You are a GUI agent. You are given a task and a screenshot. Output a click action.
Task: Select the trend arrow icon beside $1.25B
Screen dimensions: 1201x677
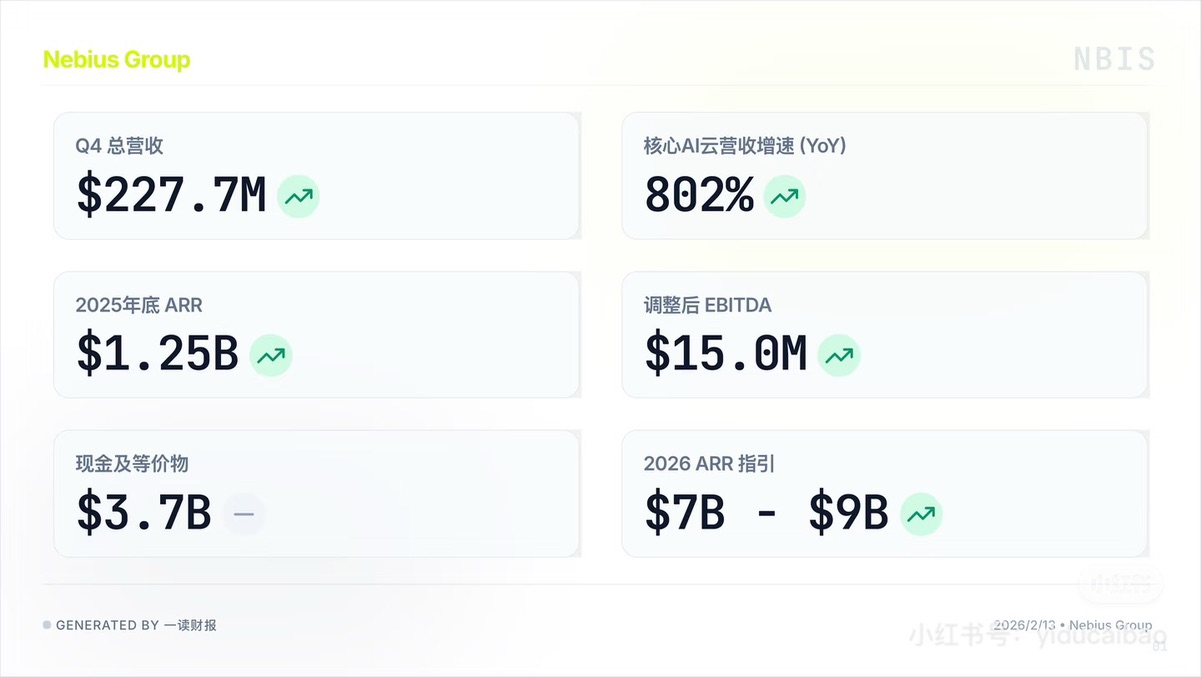(x=271, y=355)
